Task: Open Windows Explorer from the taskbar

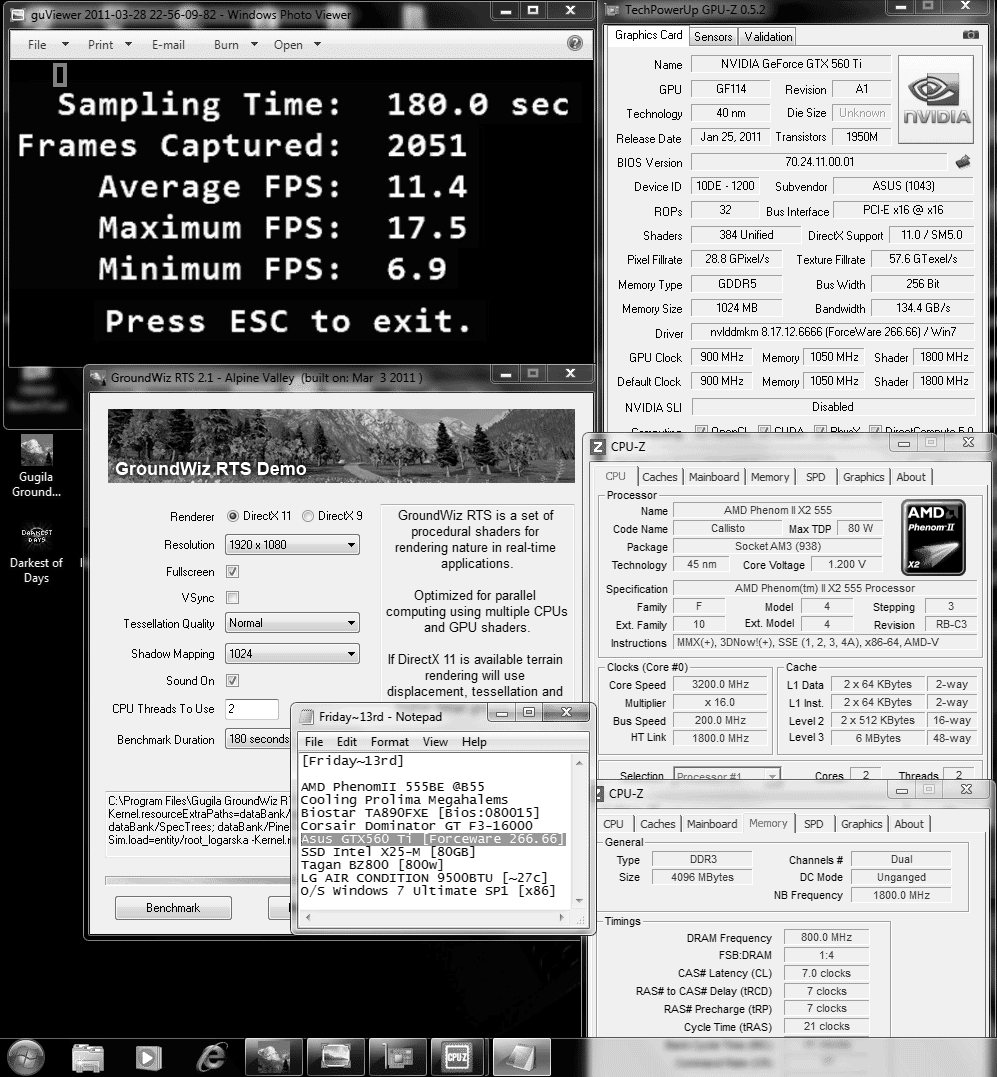Action: pyautogui.click(x=88, y=1058)
